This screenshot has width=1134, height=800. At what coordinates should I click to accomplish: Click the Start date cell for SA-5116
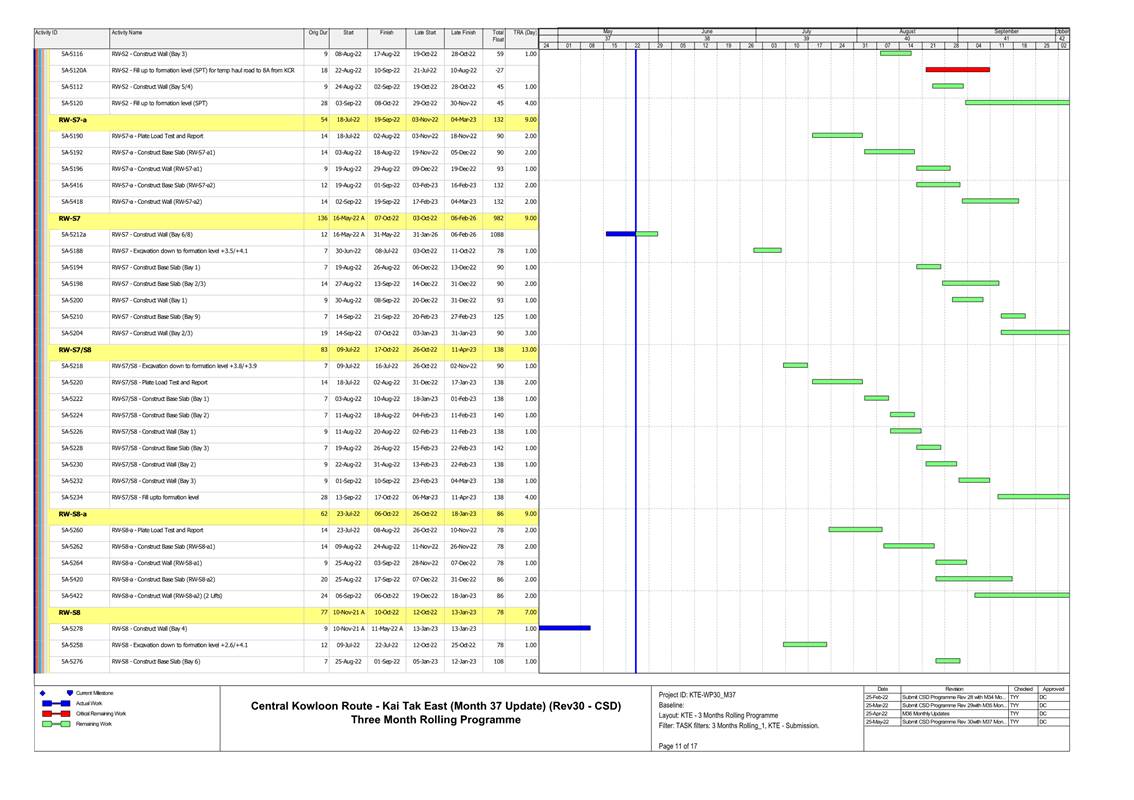(348, 54)
